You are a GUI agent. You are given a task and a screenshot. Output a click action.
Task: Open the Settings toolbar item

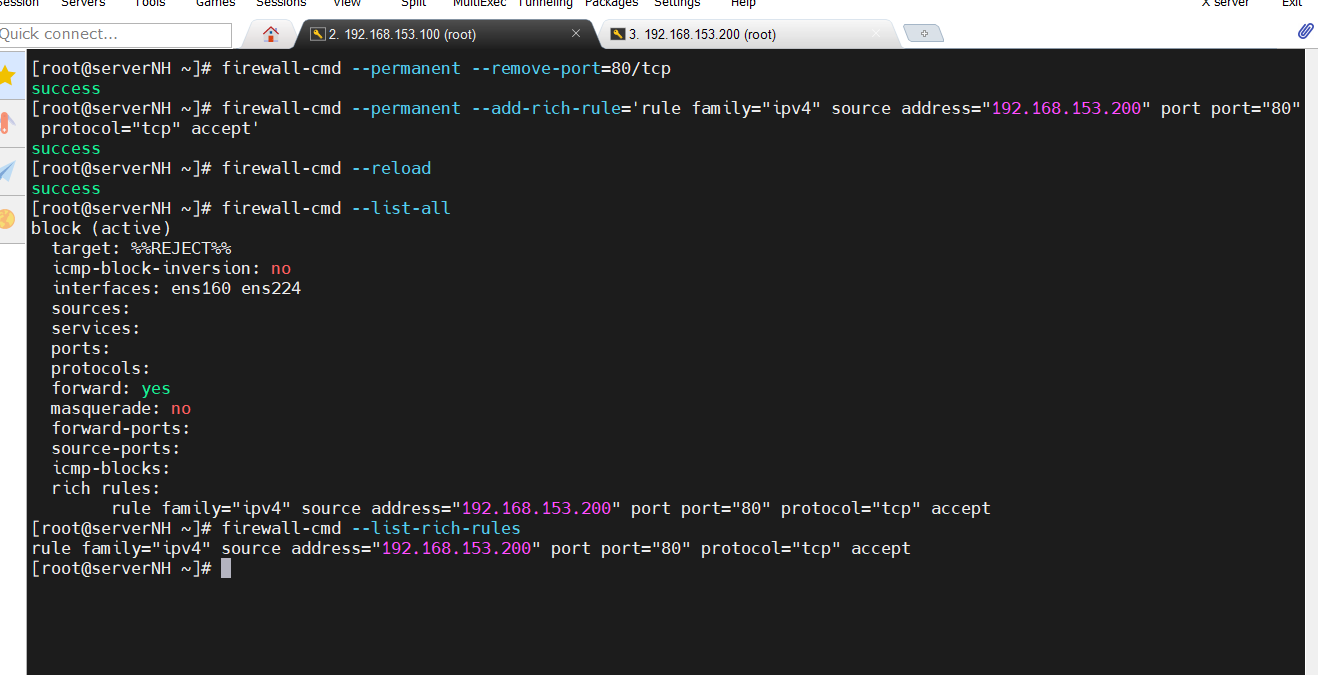point(677,4)
